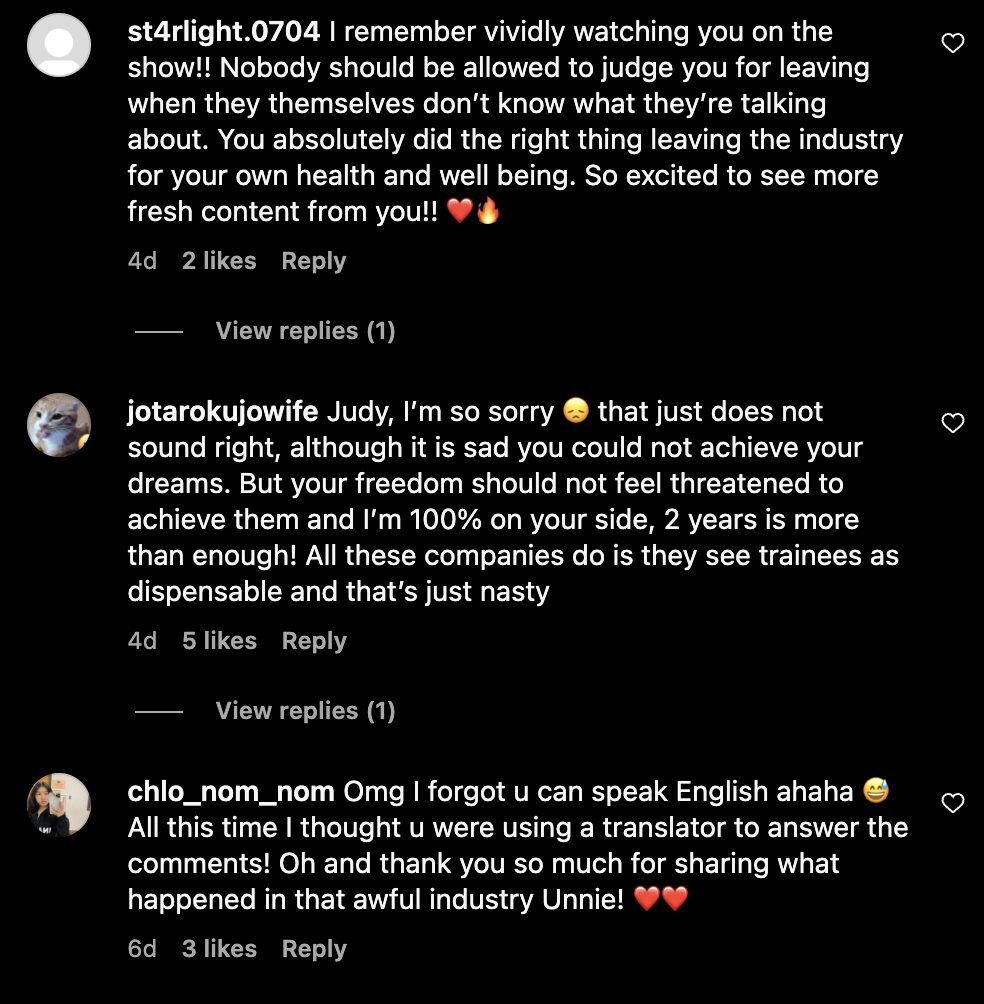Expand replies under st4rlight.0704's comment
The height and width of the screenshot is (1004, 984).
click(x=305, y=331)
